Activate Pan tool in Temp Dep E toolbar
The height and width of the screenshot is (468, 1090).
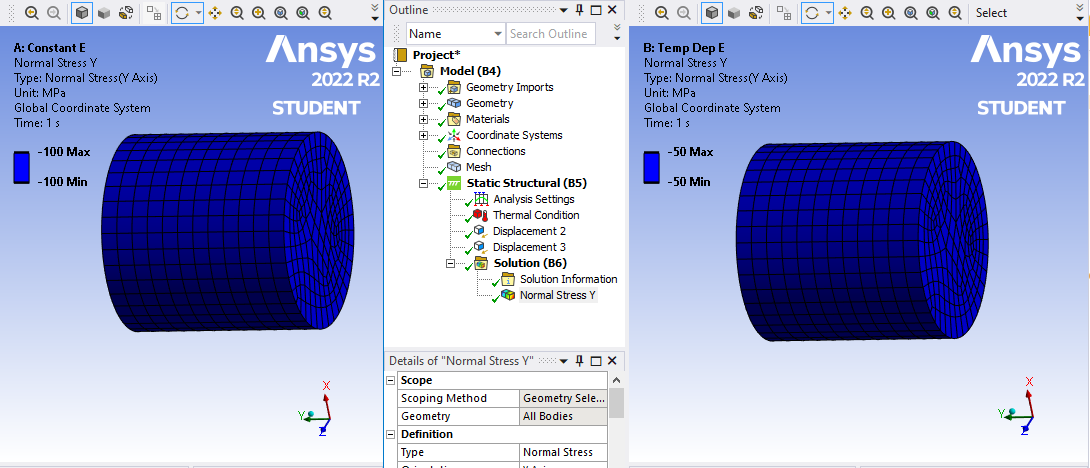[x=845, y=13]
